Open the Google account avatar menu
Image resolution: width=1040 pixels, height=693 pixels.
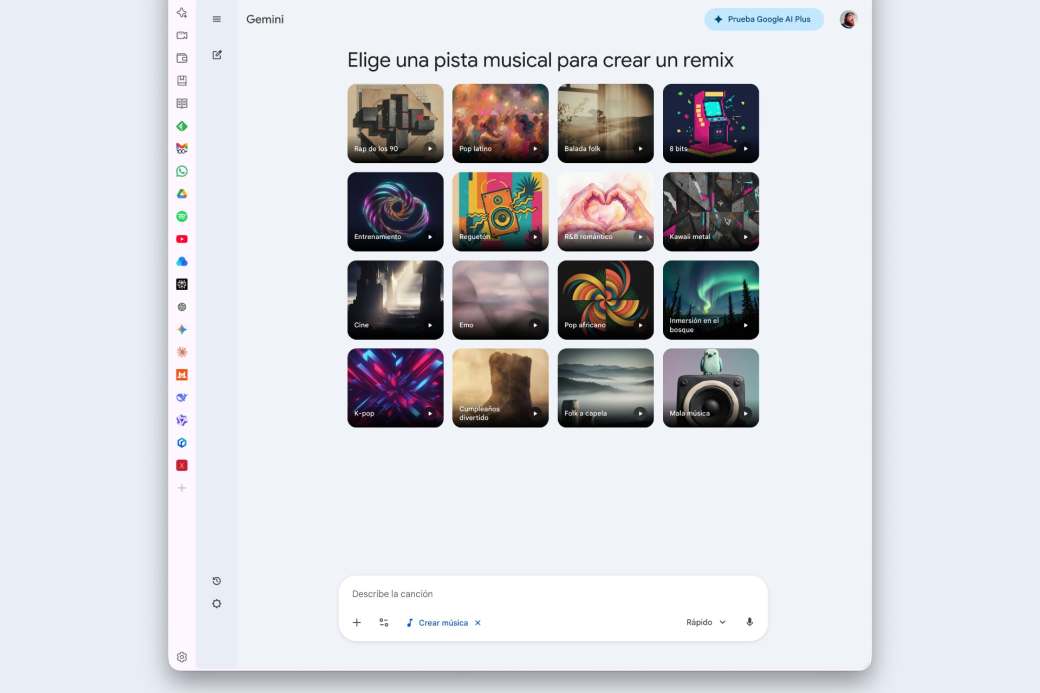[848, 18]
